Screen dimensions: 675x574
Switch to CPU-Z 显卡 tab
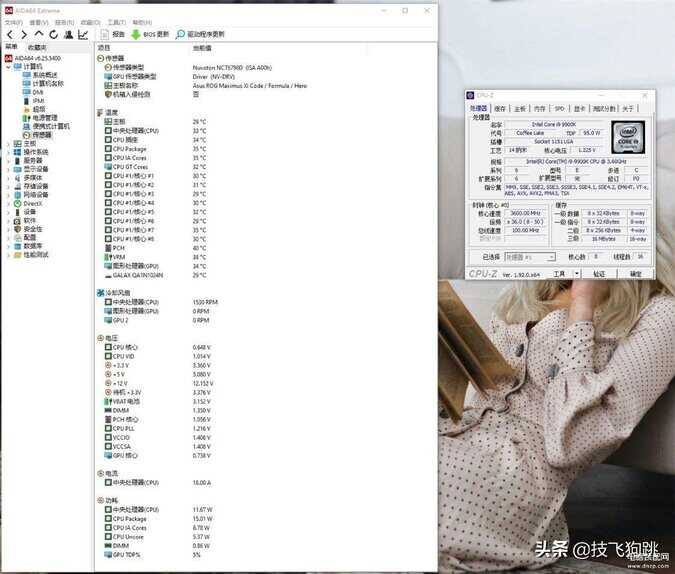click(x=579, y=109)
